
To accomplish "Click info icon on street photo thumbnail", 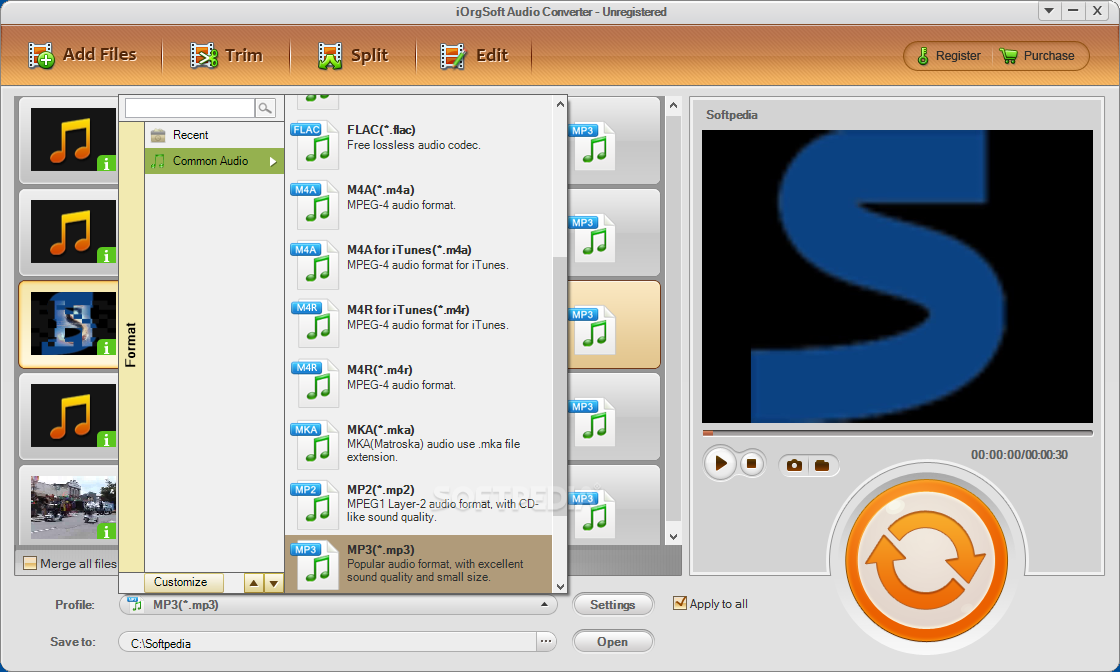I will 106,531.
